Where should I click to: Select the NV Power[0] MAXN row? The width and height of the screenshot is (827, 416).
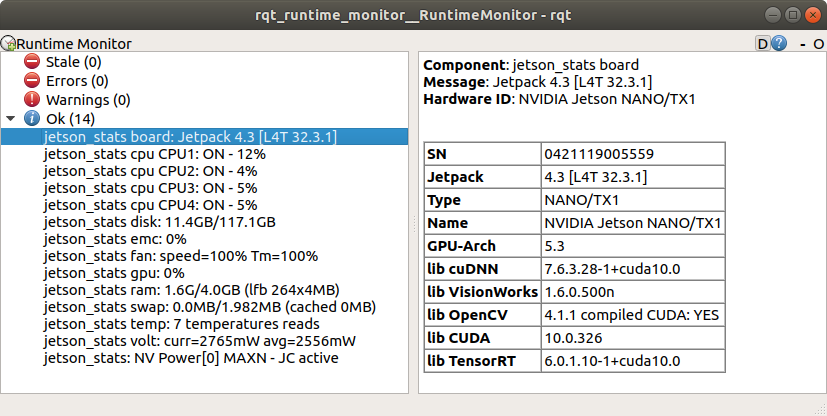205,358
